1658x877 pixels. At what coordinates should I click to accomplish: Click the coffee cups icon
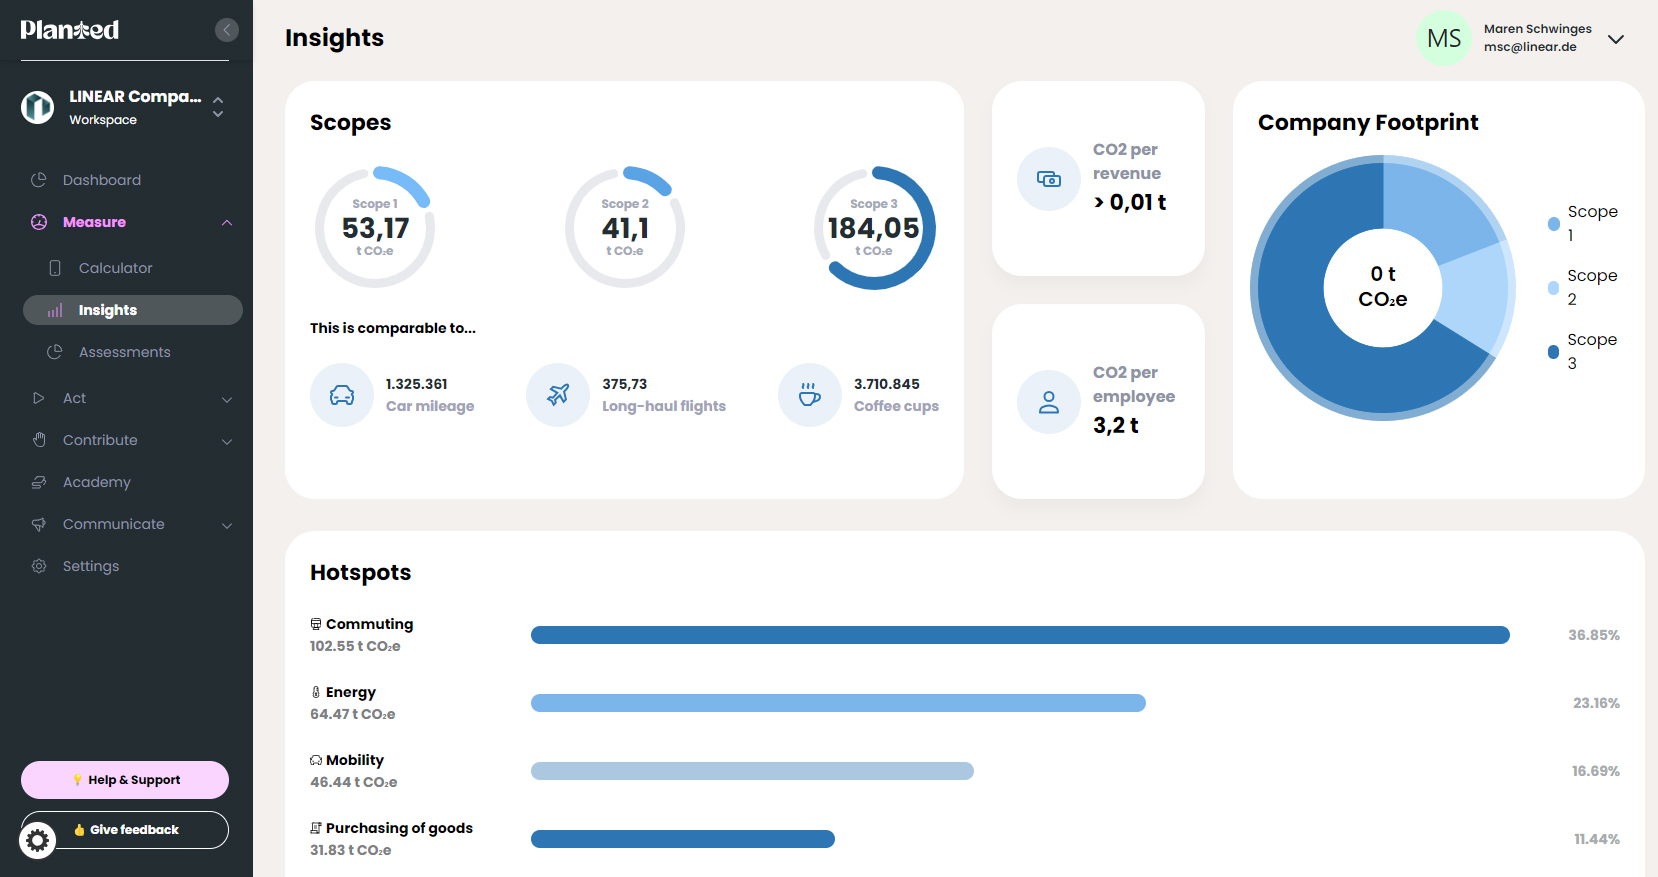810,395
